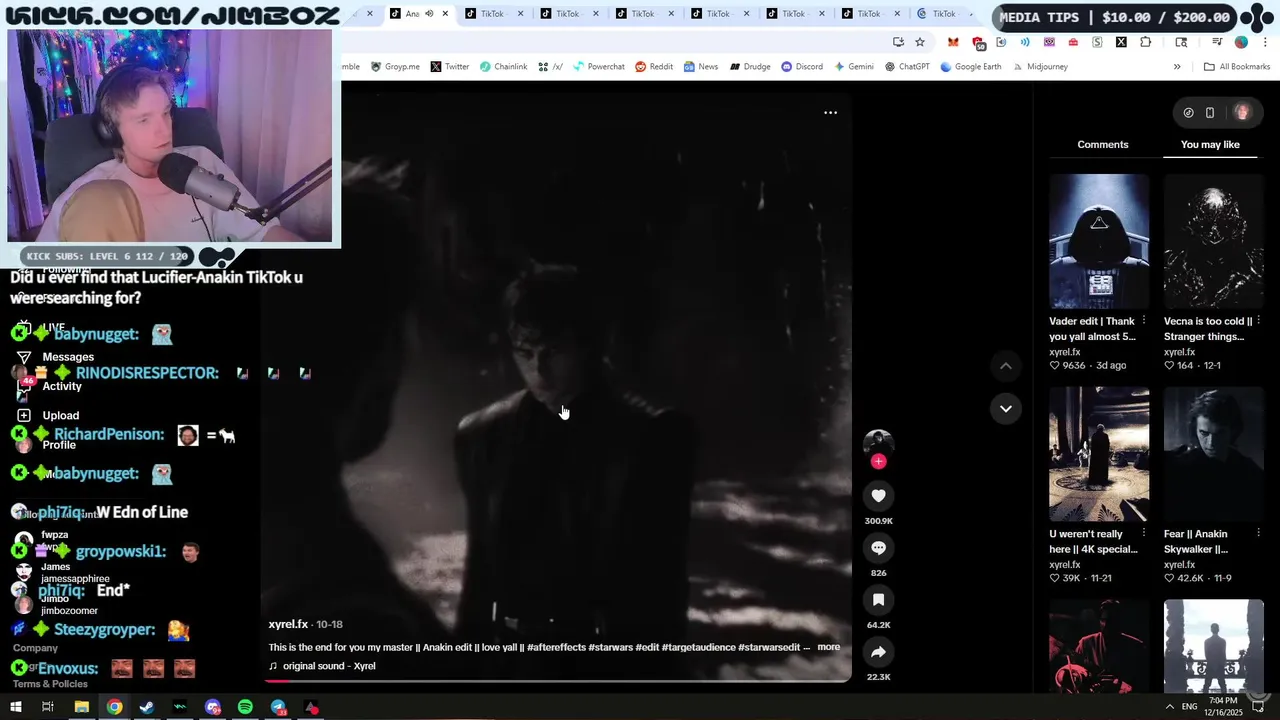Save video with the bookmark icon
The width and height of the screenshot is (1280, 720).
(x=878, y=600)
